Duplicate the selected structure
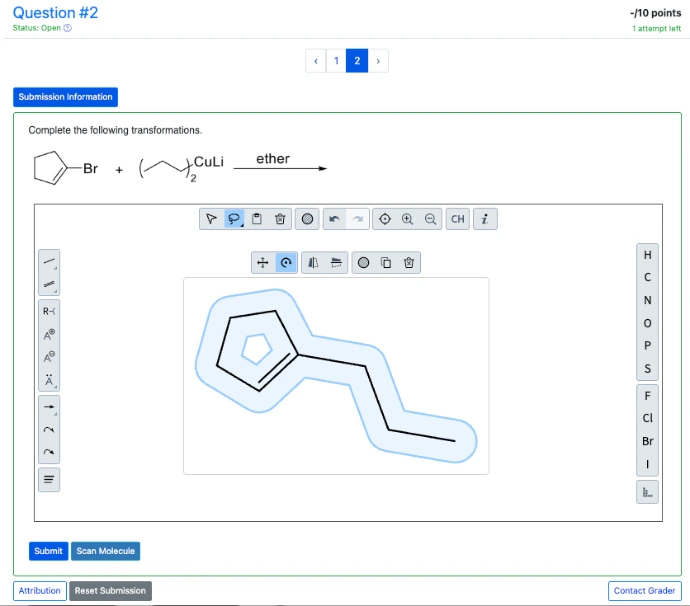This screenshot has height=606, width=690. [x=386, y=263]
